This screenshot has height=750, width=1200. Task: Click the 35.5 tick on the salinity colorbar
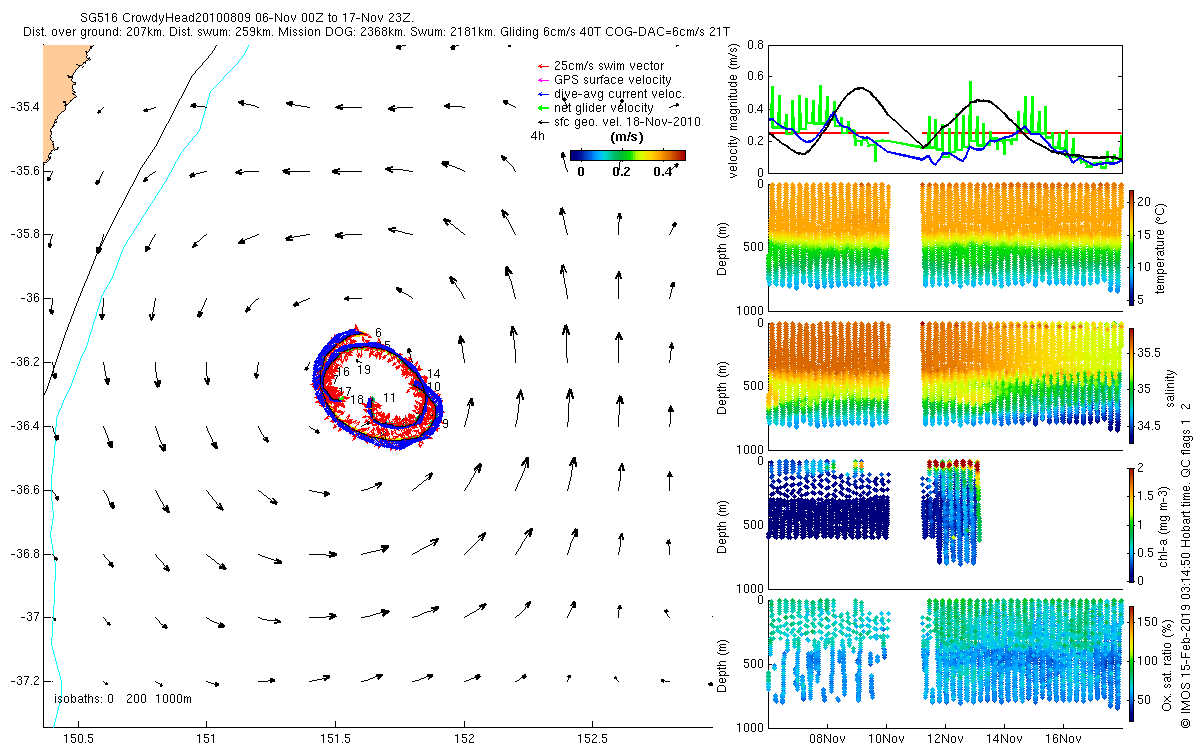[x=1151, y=353]
